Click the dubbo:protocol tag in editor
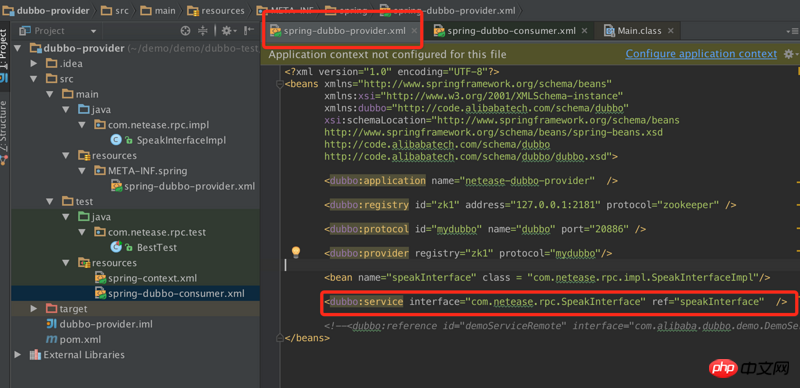Screen dimensions: 800x388 [x=369, y=230]
